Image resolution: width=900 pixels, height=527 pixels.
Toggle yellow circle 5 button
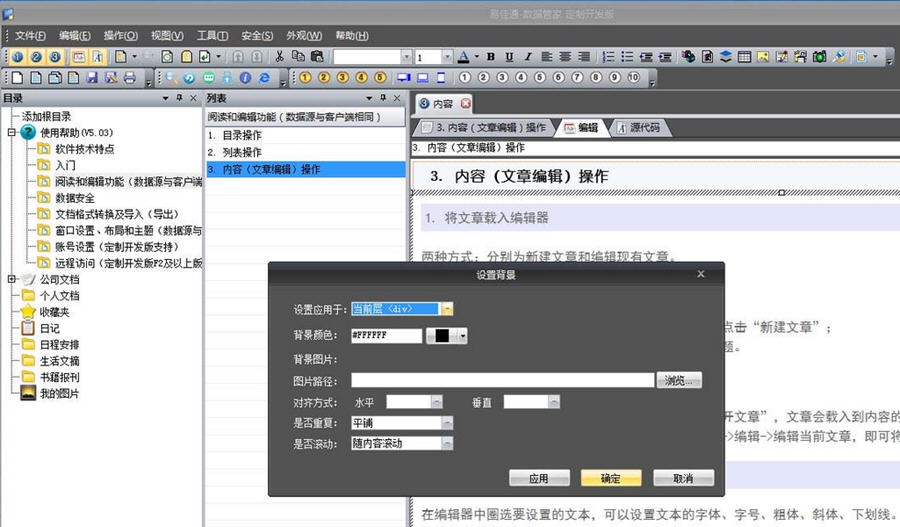[x=380, y=78]
